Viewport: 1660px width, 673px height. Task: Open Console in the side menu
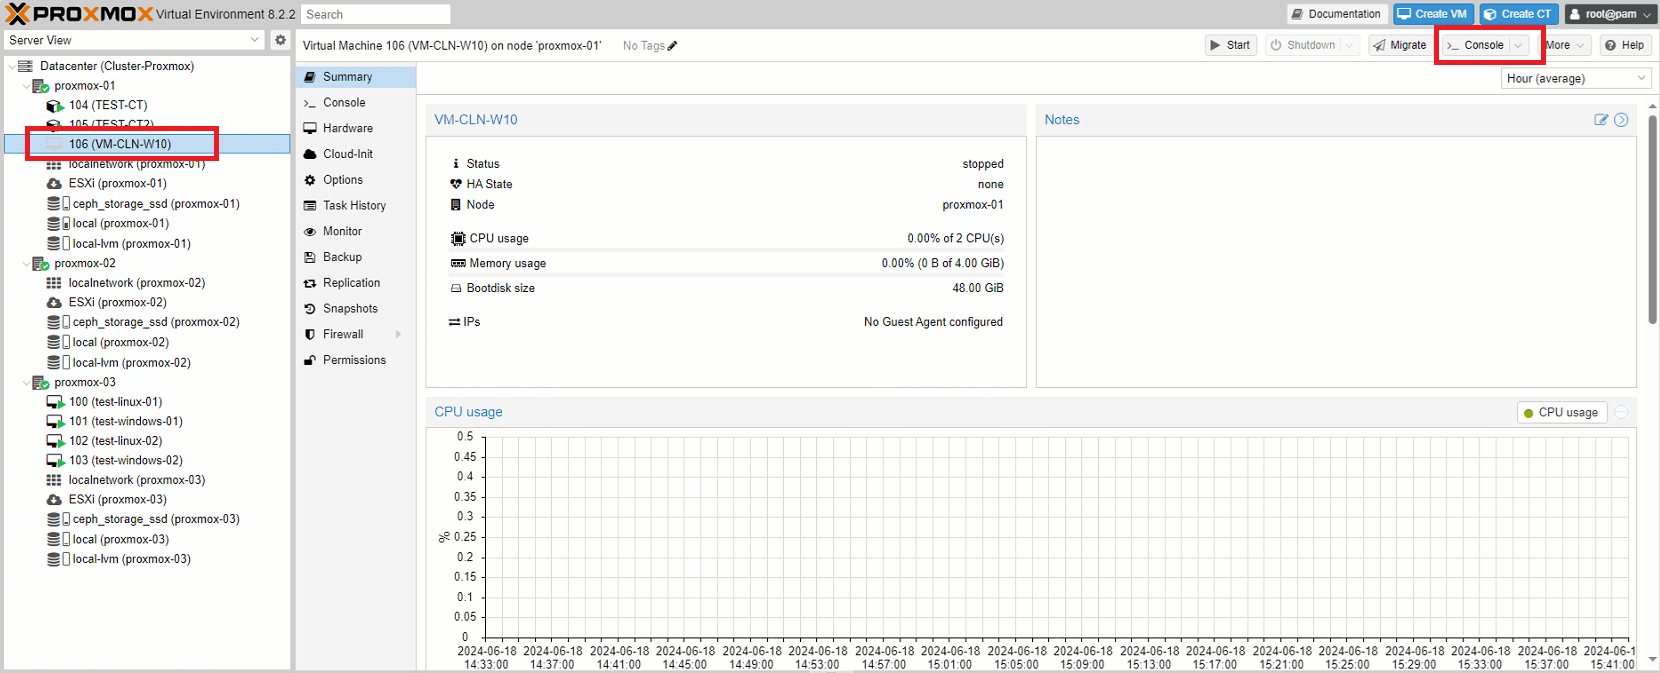[356, 103]
